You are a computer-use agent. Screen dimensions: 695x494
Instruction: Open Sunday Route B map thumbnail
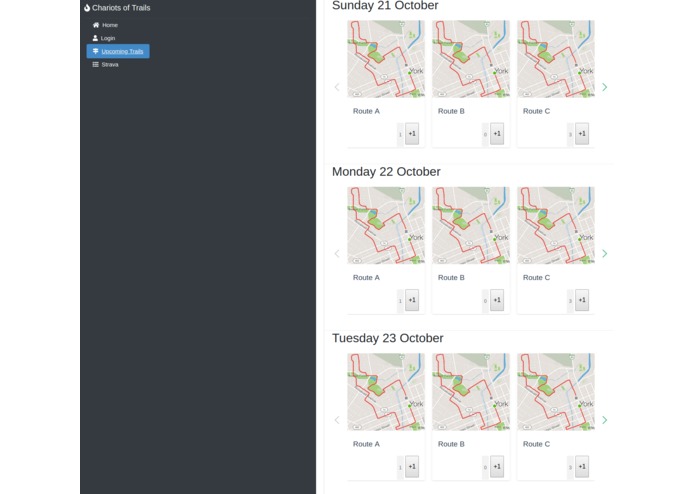(x=471, y=59)
